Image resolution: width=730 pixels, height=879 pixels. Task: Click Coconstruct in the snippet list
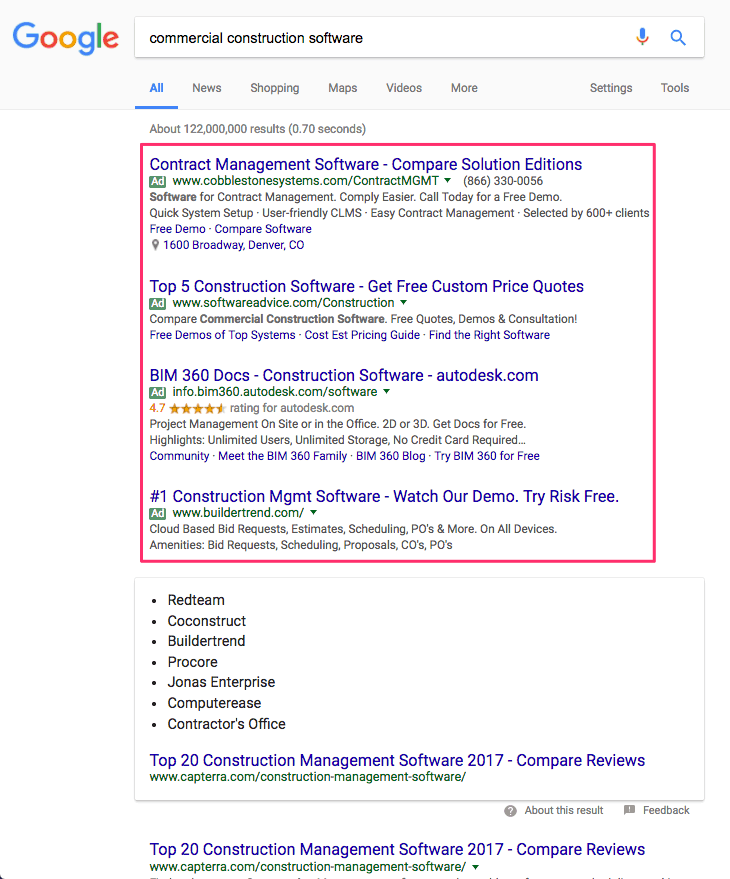tap(207, 621)
